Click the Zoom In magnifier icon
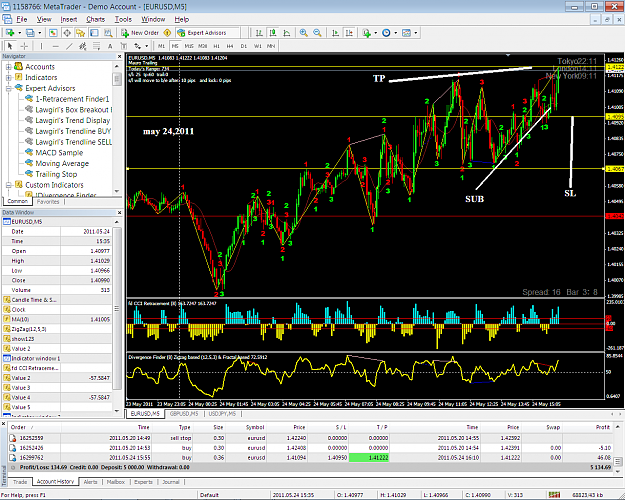 pos(304,33)
